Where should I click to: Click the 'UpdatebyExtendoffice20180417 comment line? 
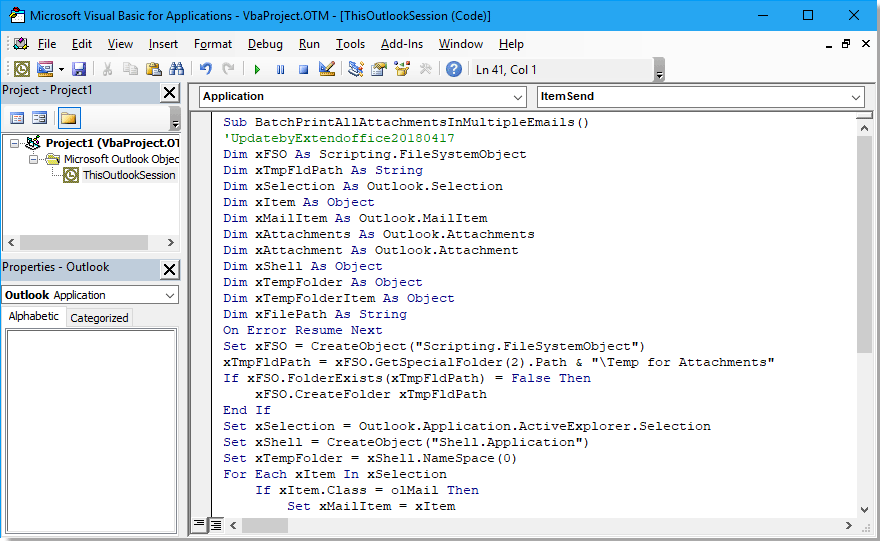(338, 138)
